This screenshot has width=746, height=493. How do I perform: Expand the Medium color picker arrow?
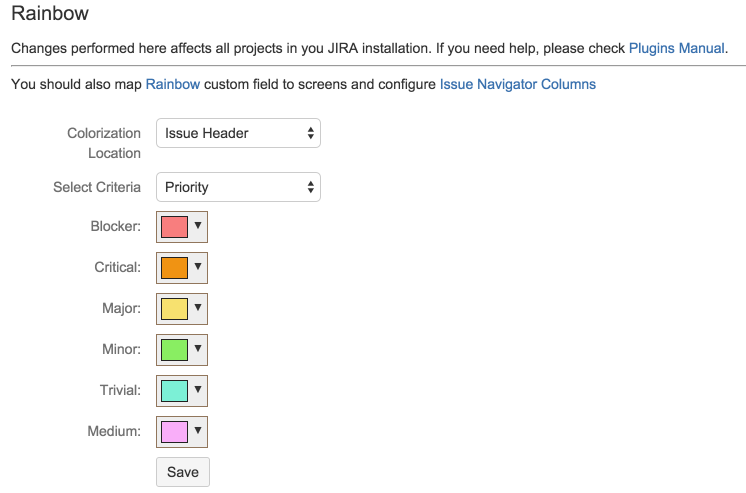pyautogui.click(x=198, y=431)
